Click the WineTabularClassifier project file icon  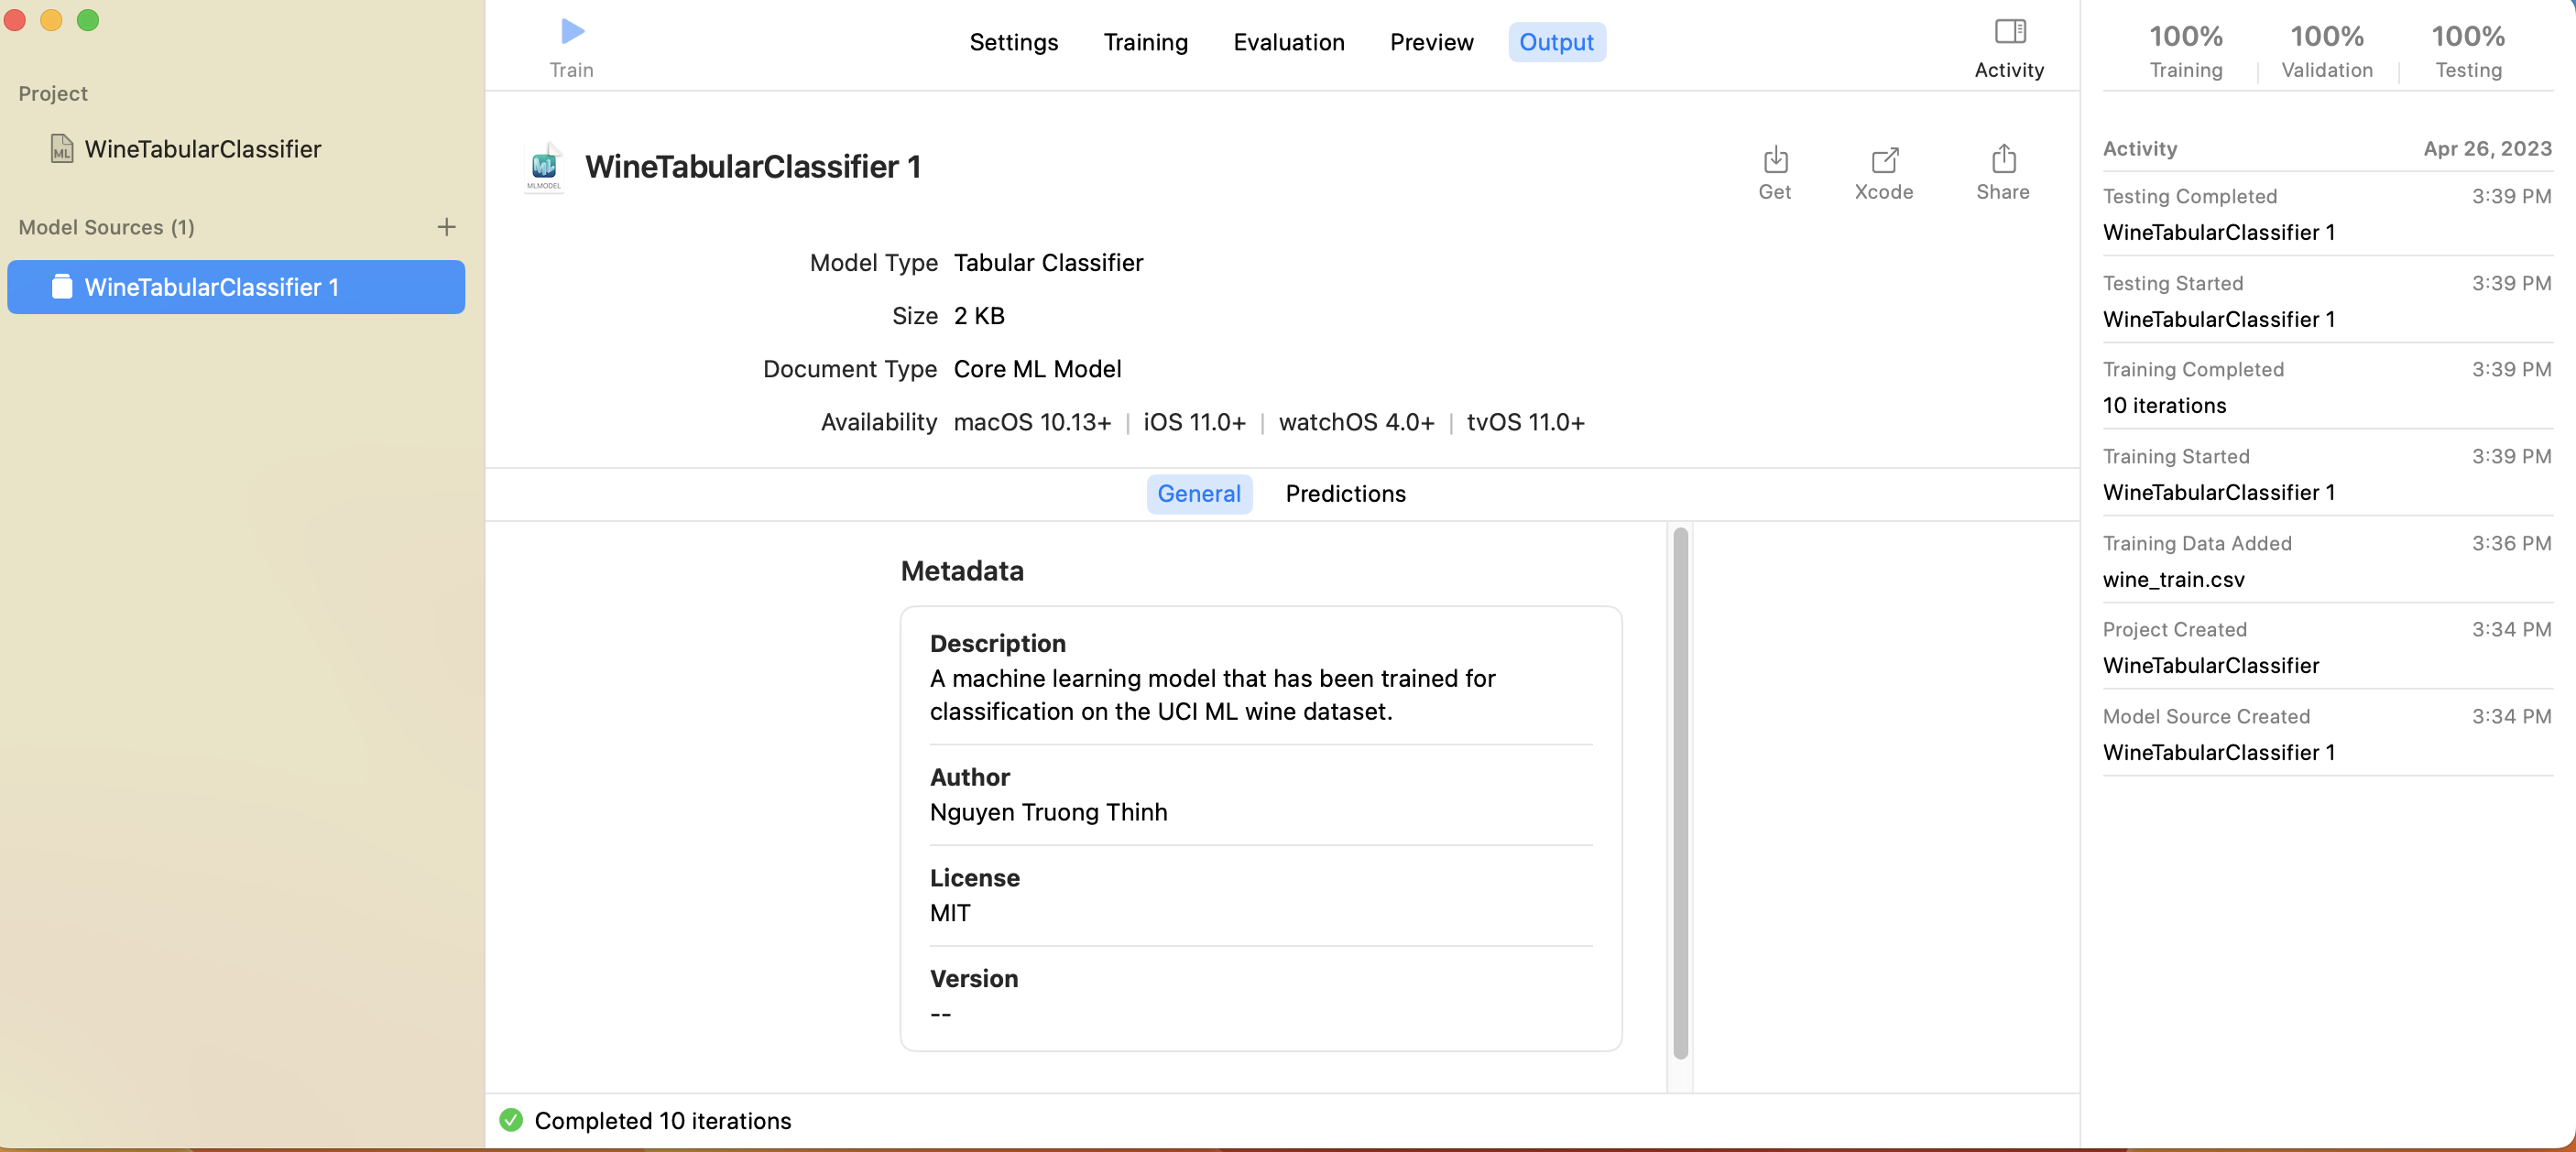(62, 149)
